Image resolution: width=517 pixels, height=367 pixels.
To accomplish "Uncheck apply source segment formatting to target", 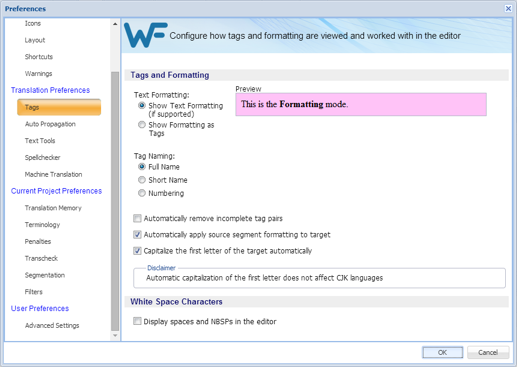I will [x=137, y=235].
